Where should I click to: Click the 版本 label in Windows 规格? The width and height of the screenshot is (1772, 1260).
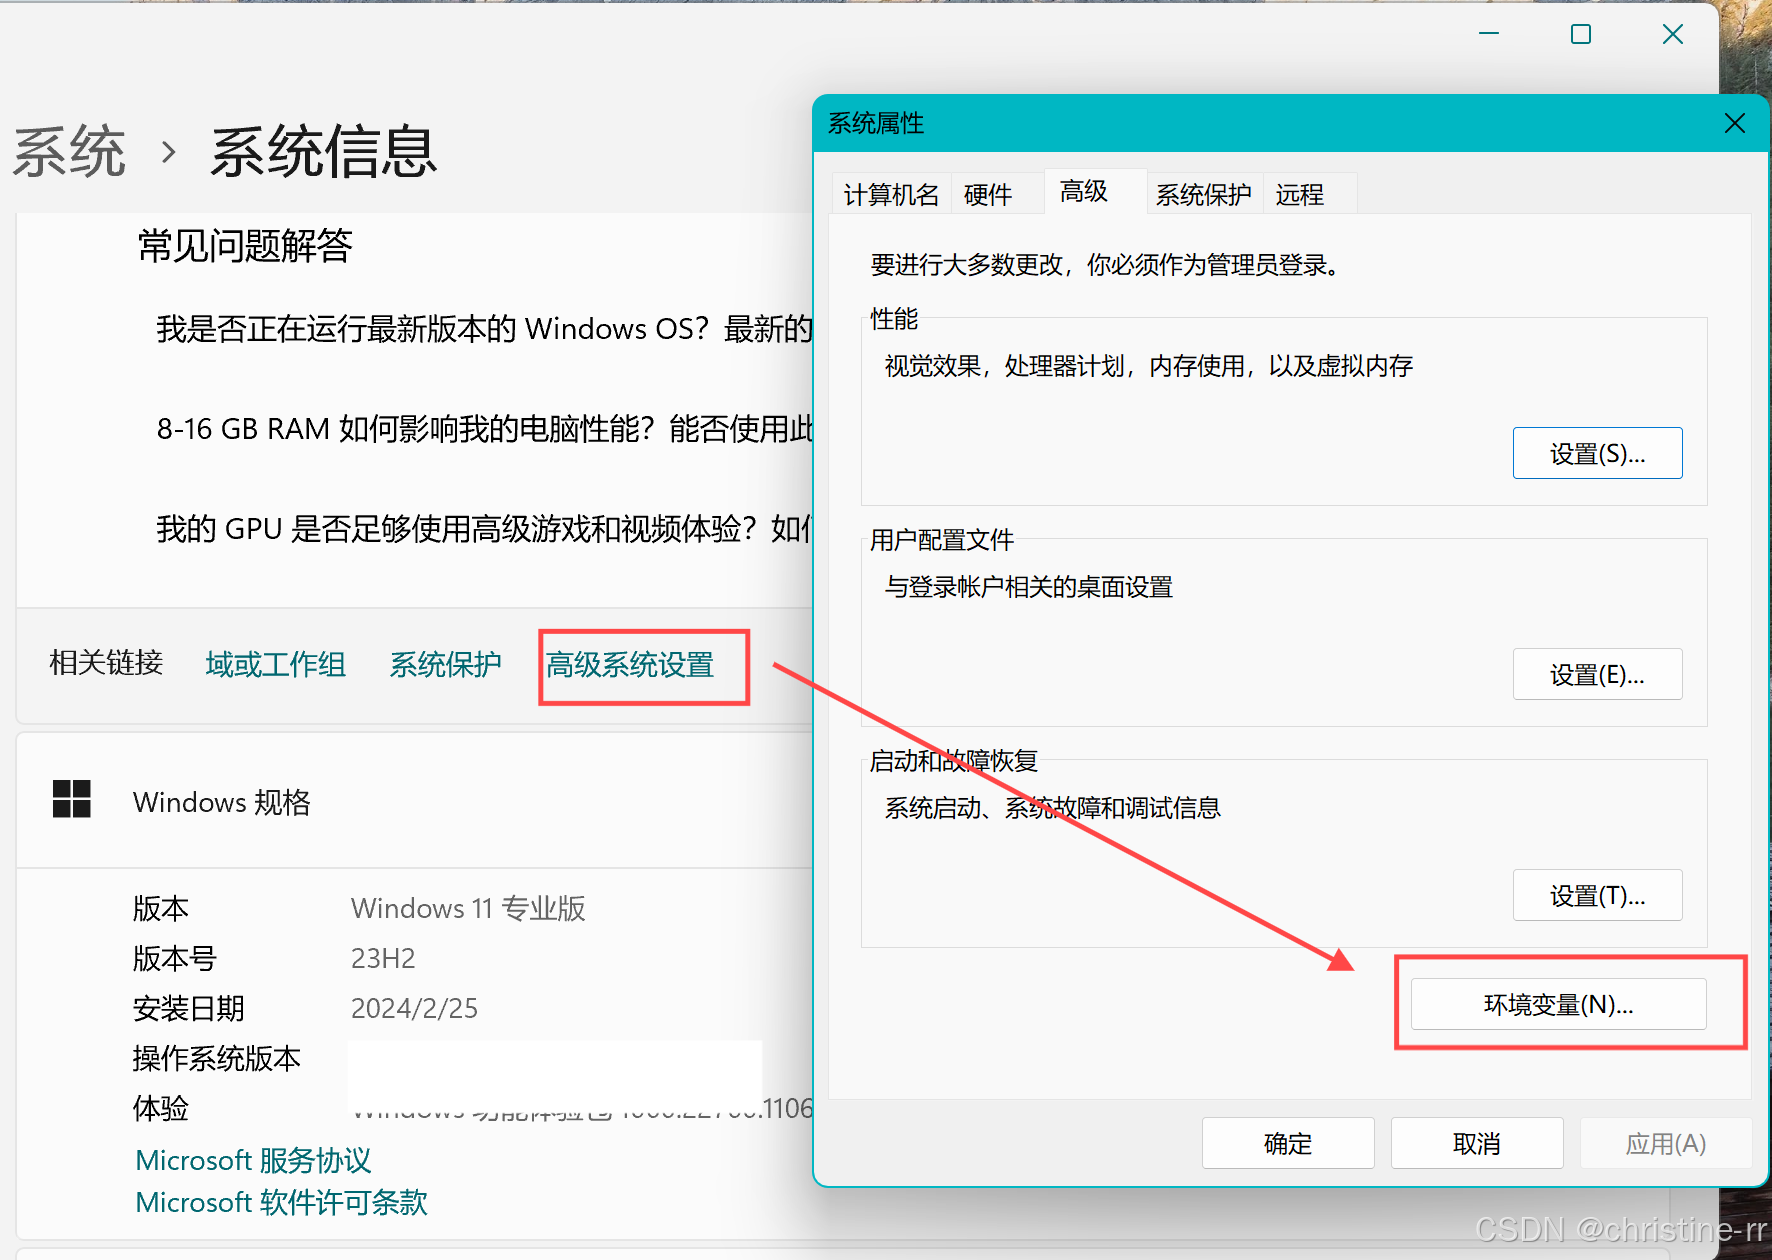(x=161, y=908)
